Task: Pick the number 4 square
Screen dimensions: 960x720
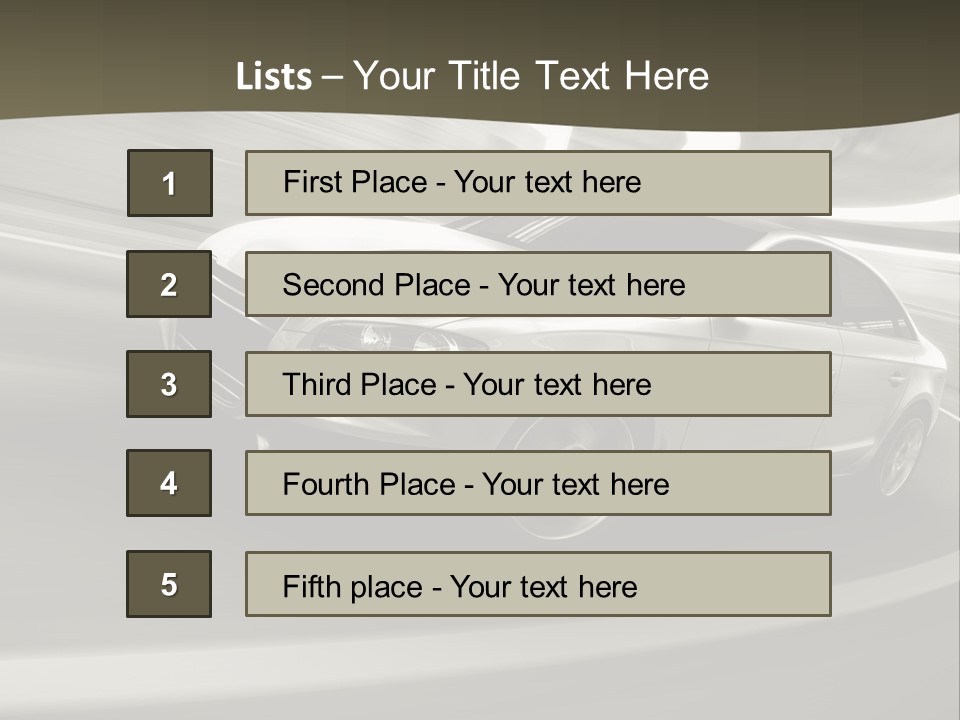Action: click(169, 483)
